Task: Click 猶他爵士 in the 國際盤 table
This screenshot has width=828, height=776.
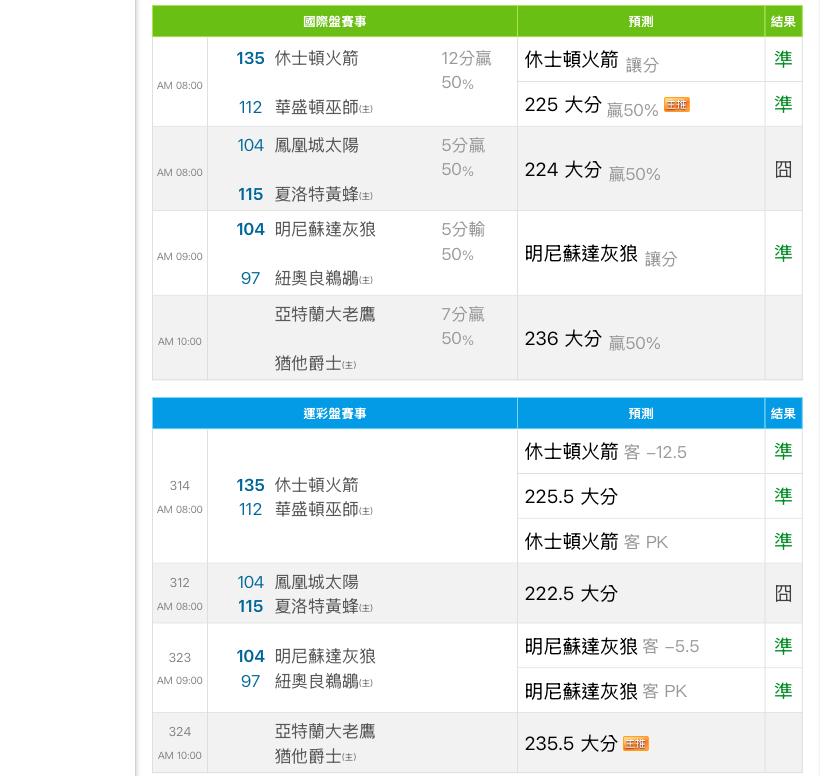Action: pos(308,363)
